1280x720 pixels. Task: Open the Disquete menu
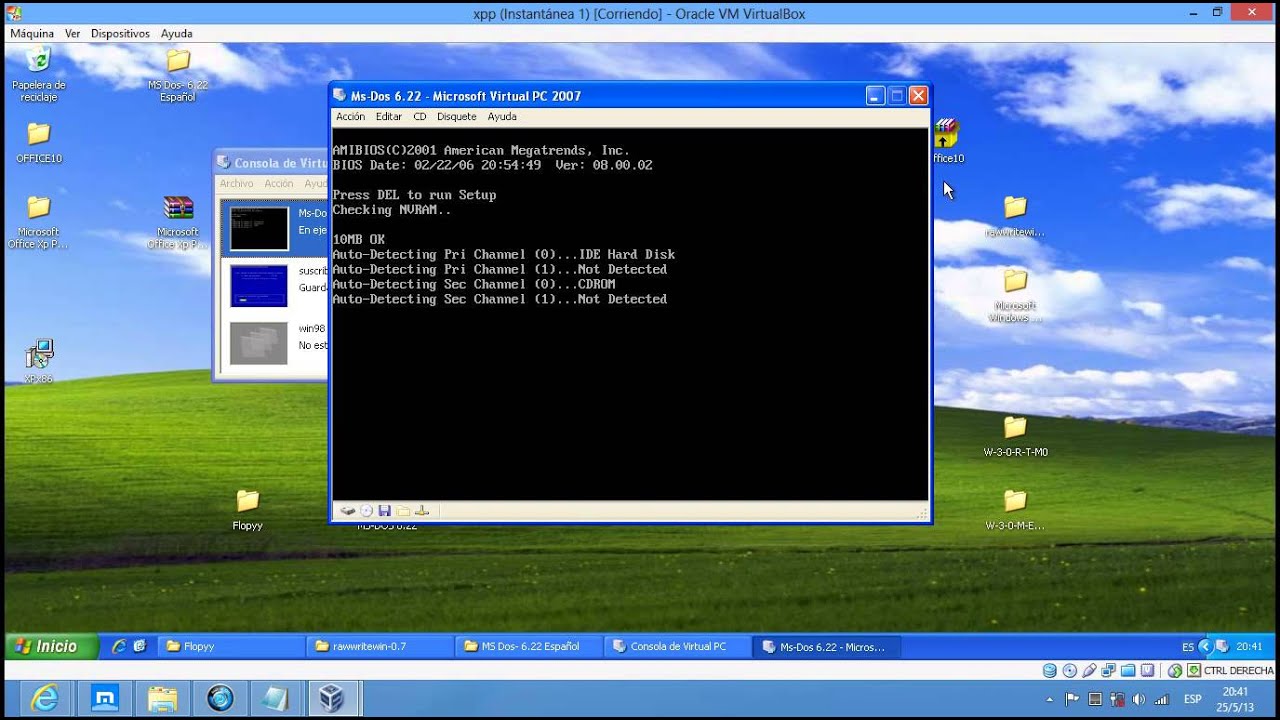[x=456, y=117]
